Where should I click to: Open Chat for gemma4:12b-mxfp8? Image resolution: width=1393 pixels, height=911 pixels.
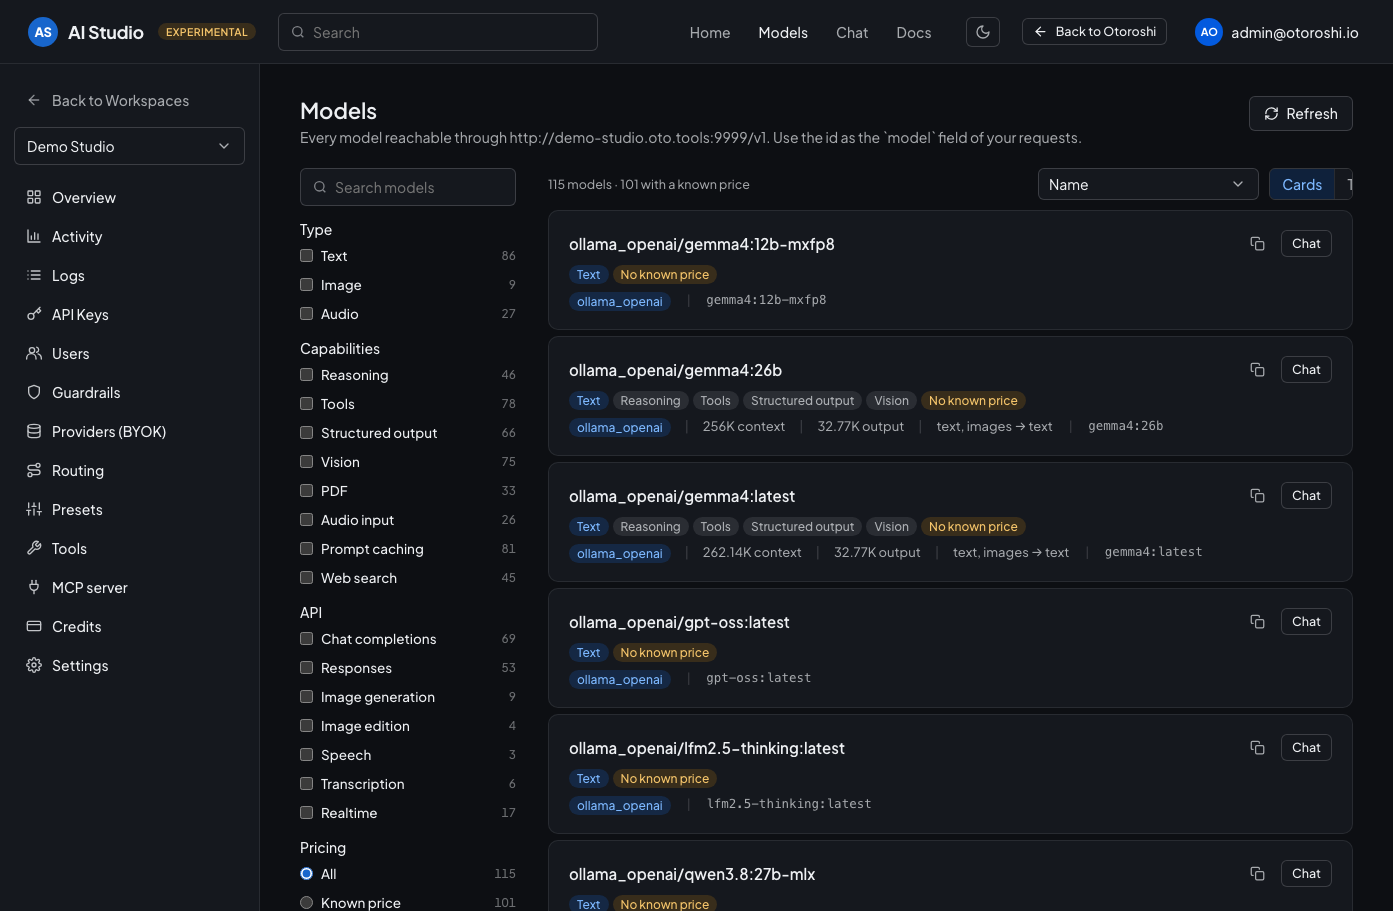point(1306,243)
